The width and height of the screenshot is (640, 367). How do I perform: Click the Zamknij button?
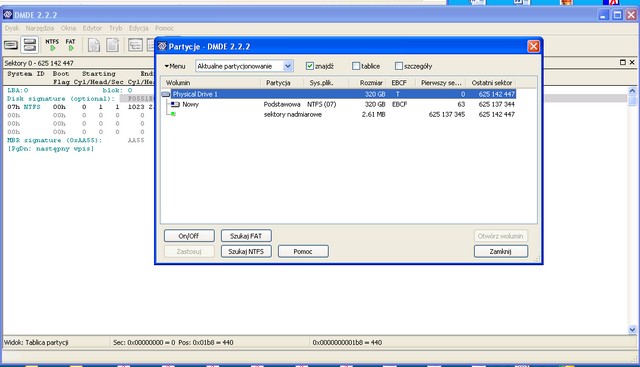tap(501, 251)
